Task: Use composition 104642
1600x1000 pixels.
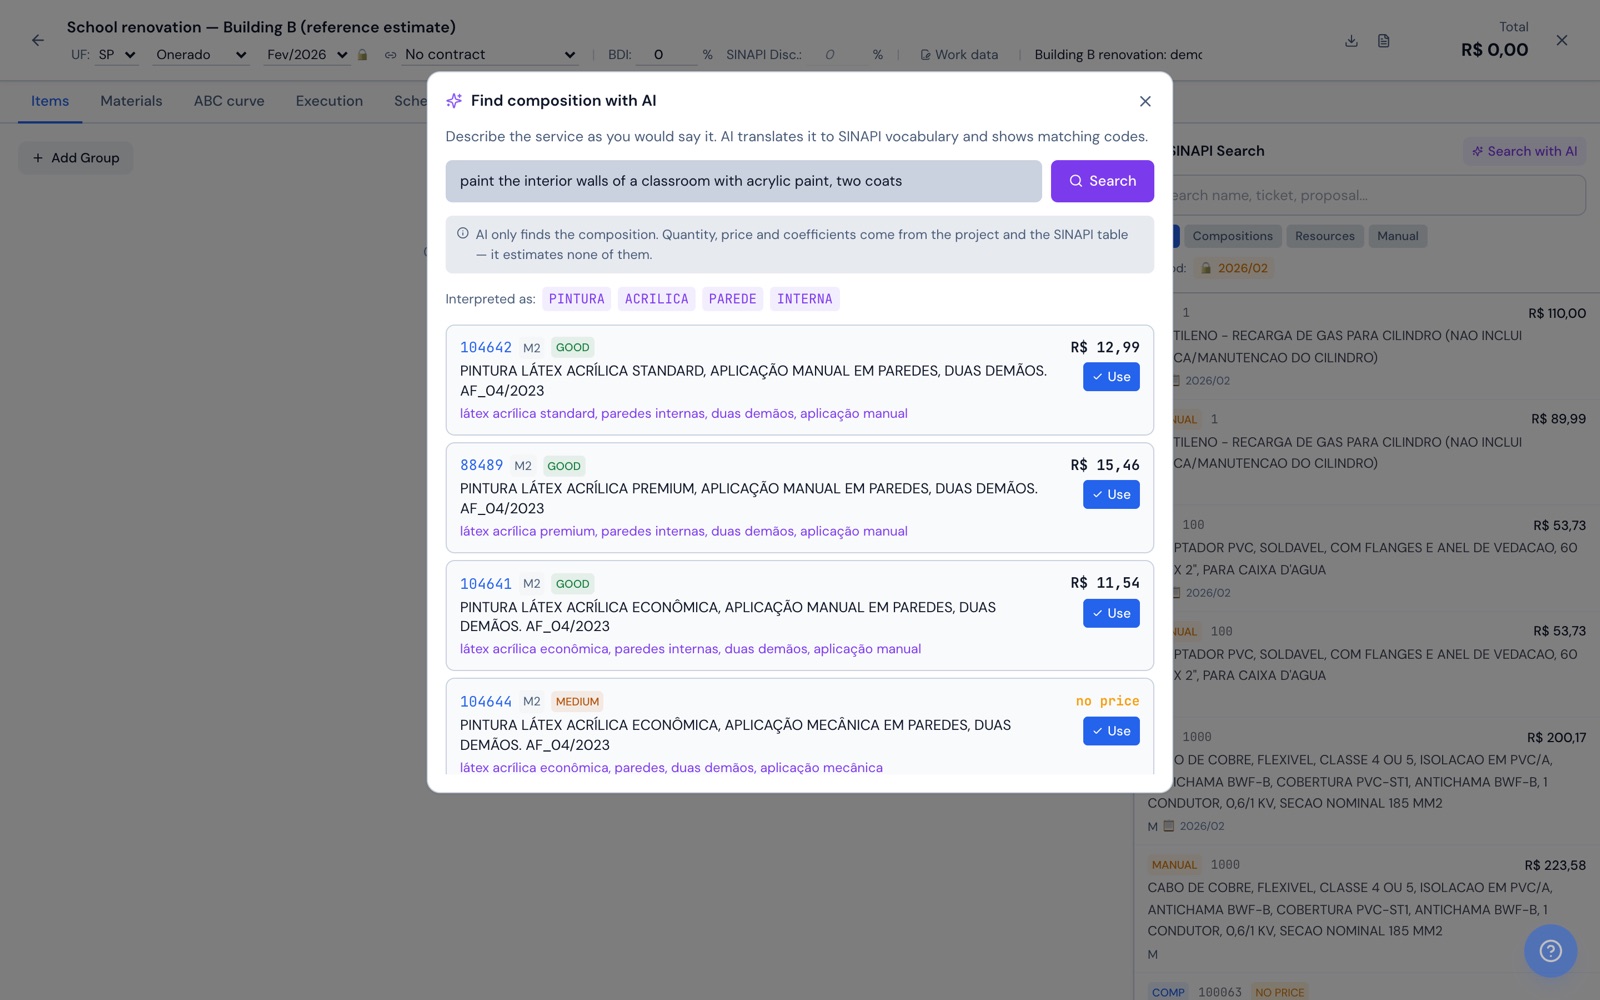Action: point(1111,377)
